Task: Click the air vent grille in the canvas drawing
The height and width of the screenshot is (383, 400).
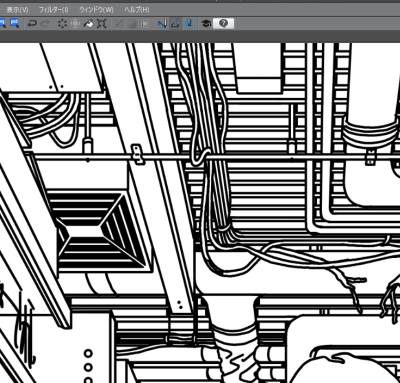Action: [100, 230]
